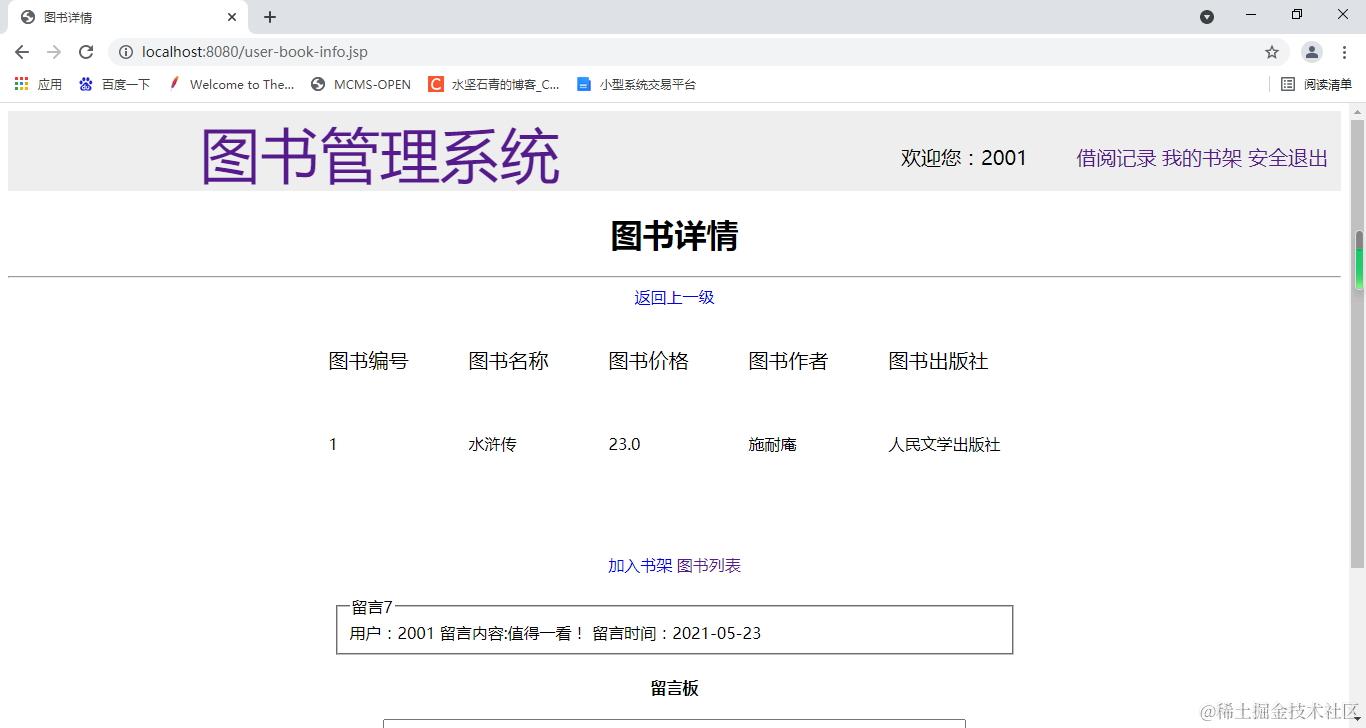
Task: Click the page scrollbar on the right
Action: click(1359, 260)
